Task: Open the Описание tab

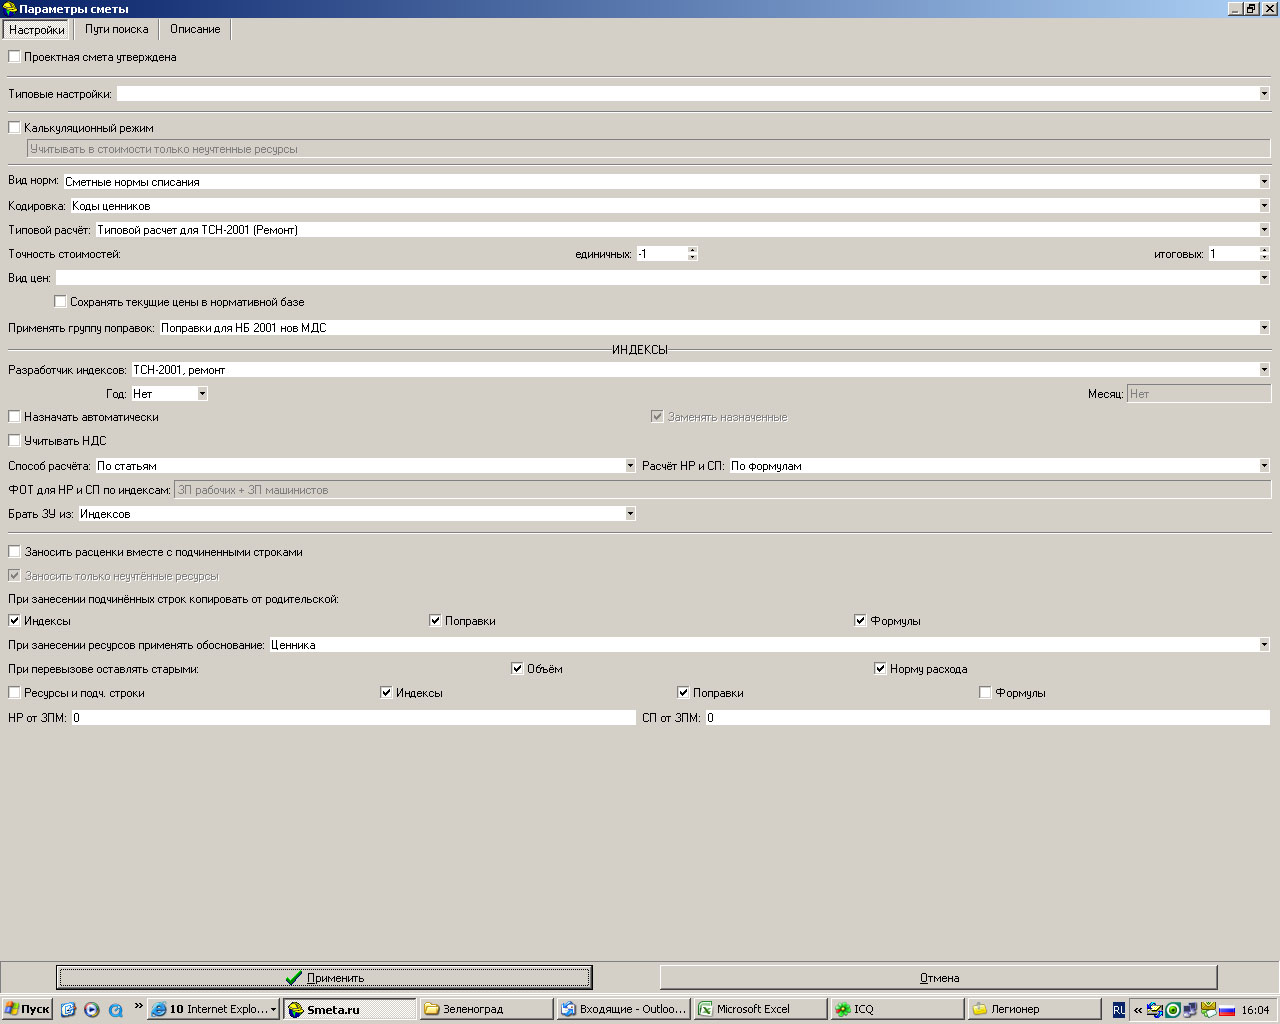Action: pos(195,30)
